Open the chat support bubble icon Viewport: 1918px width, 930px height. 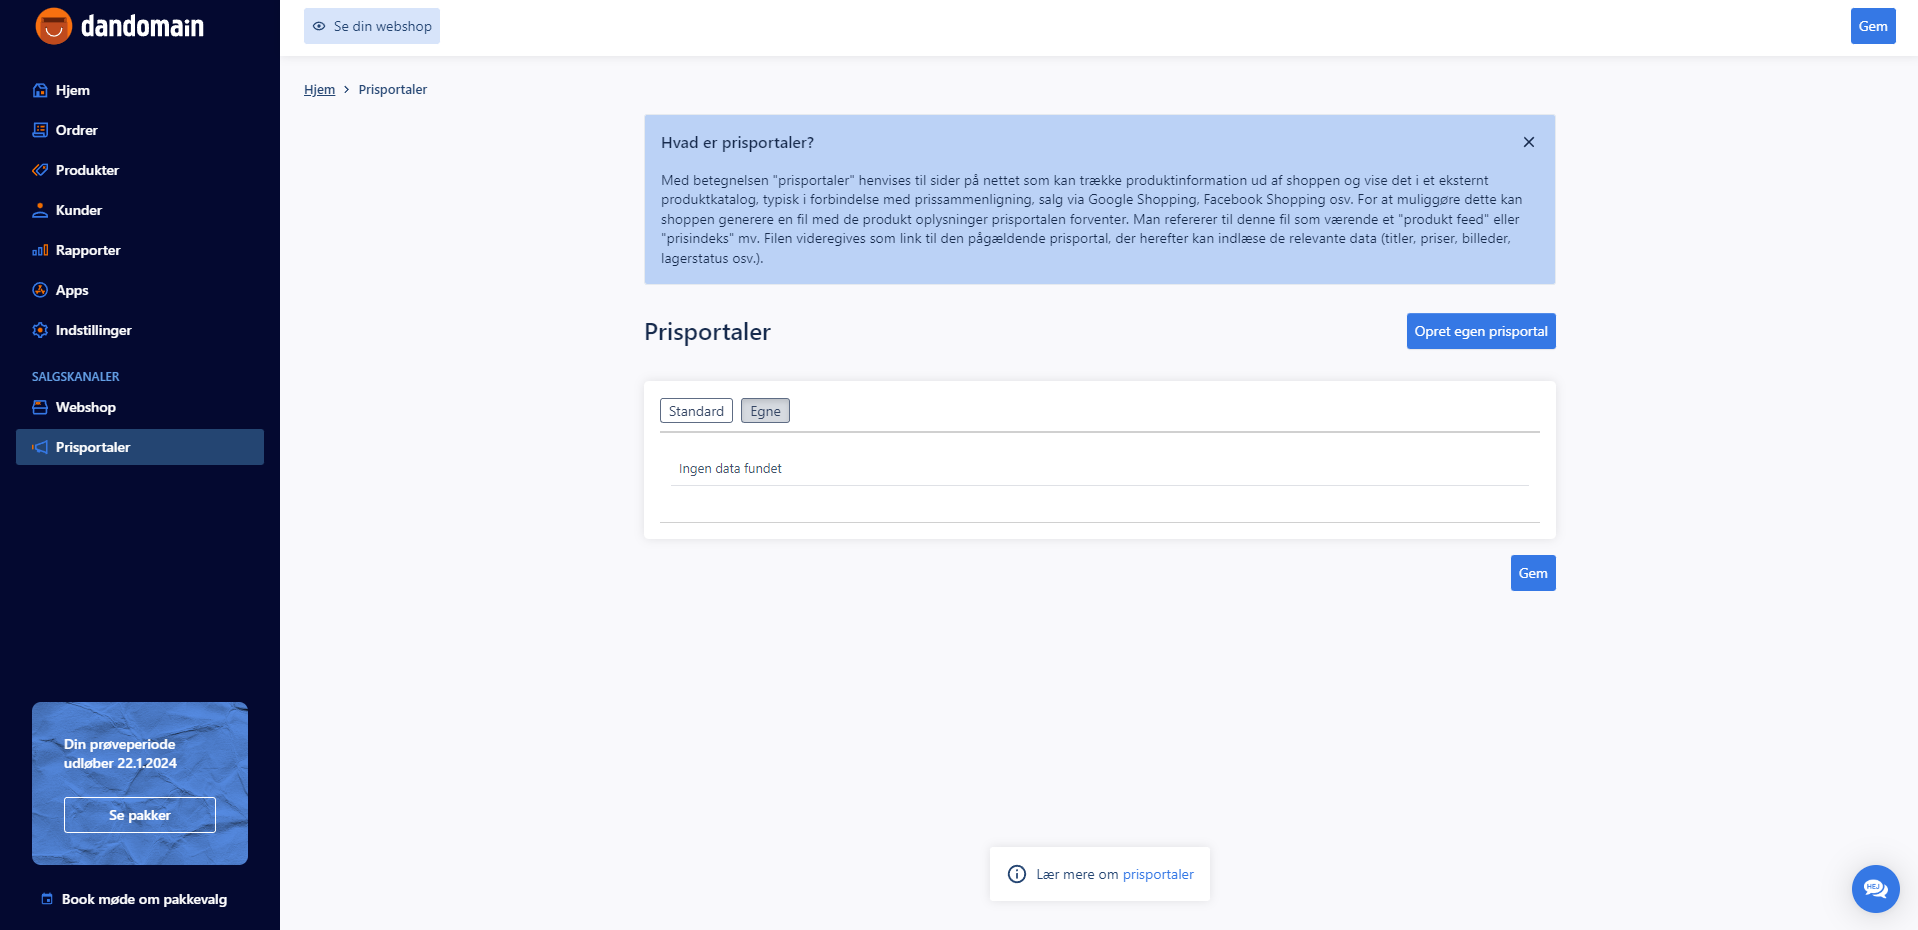[1875, 888]
